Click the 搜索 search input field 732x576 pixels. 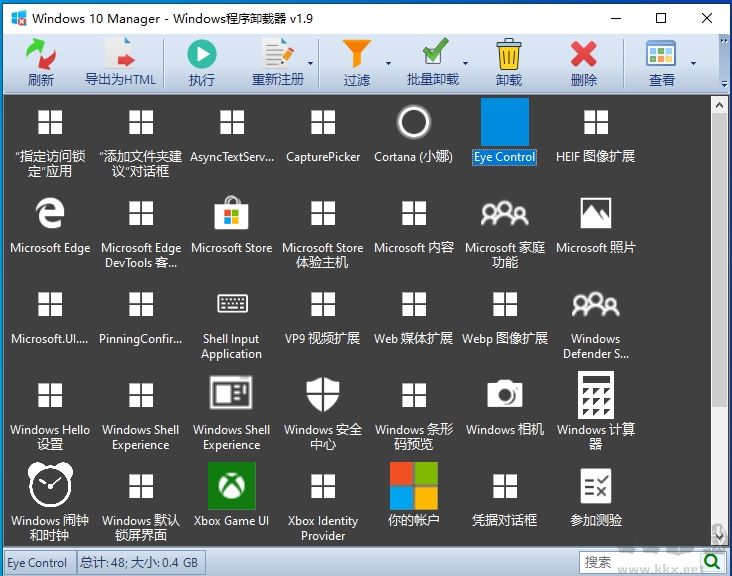(640, 562)
